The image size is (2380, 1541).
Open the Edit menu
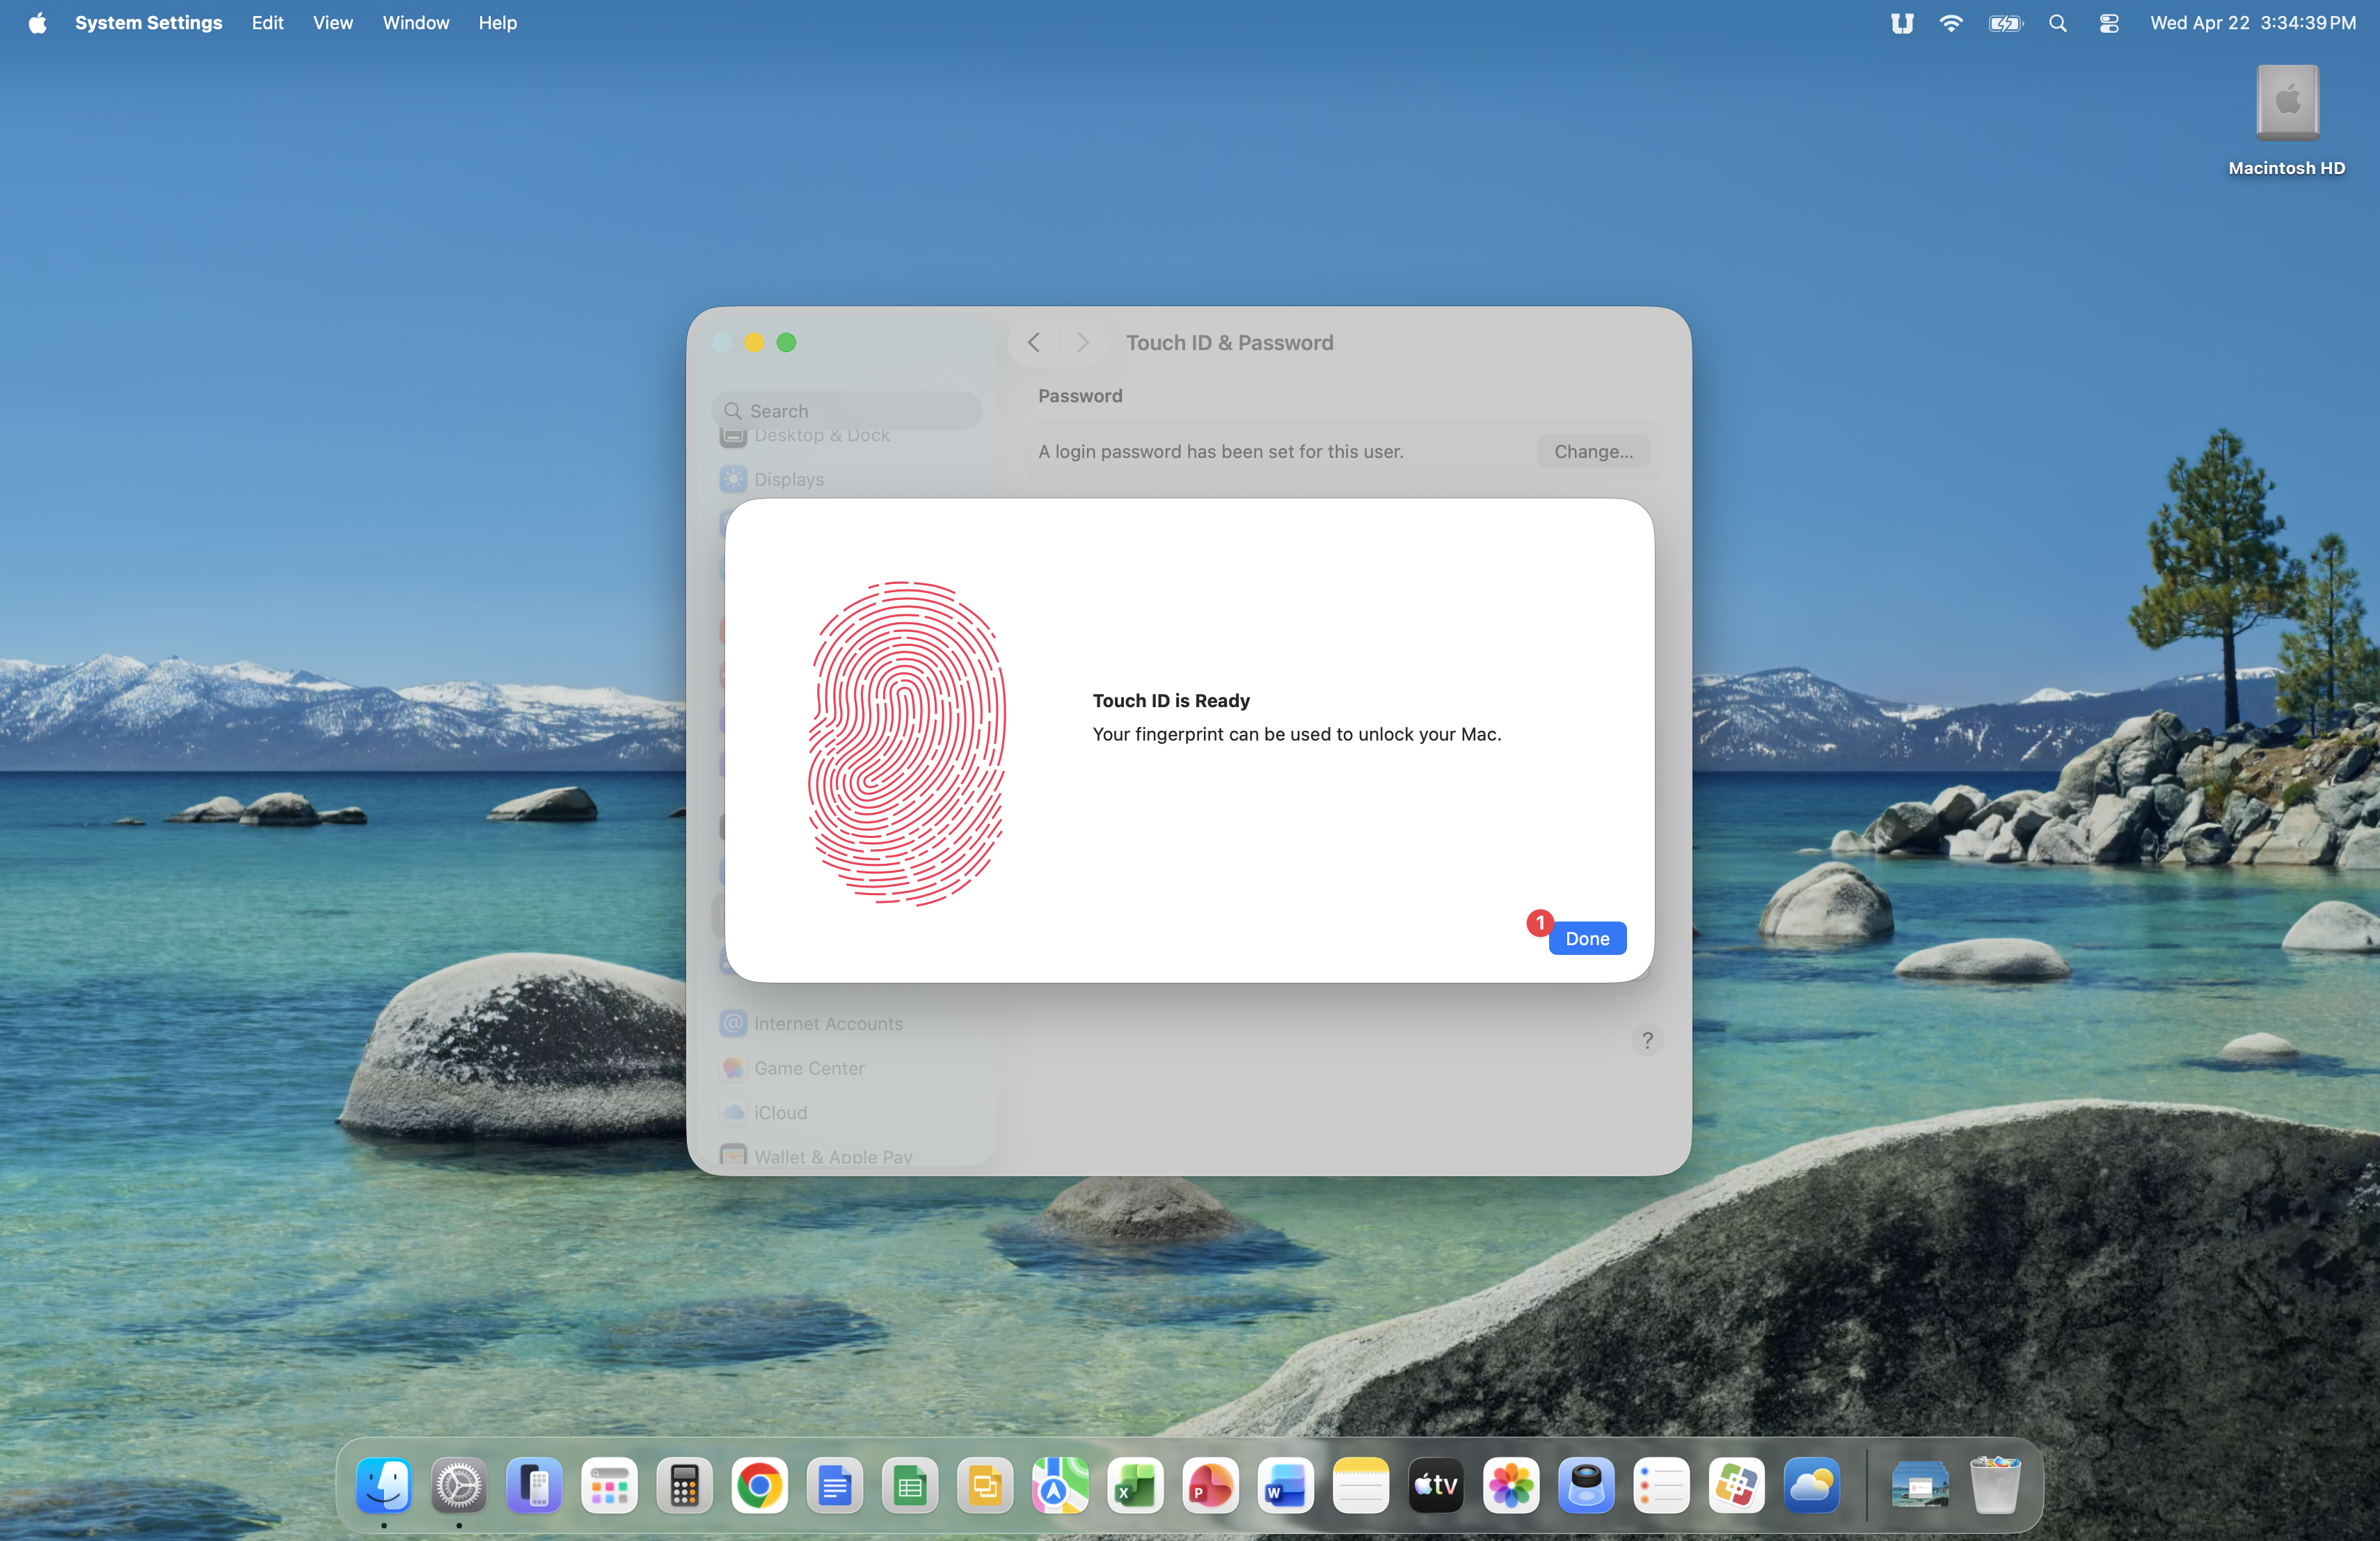click(x=267, y=22)
